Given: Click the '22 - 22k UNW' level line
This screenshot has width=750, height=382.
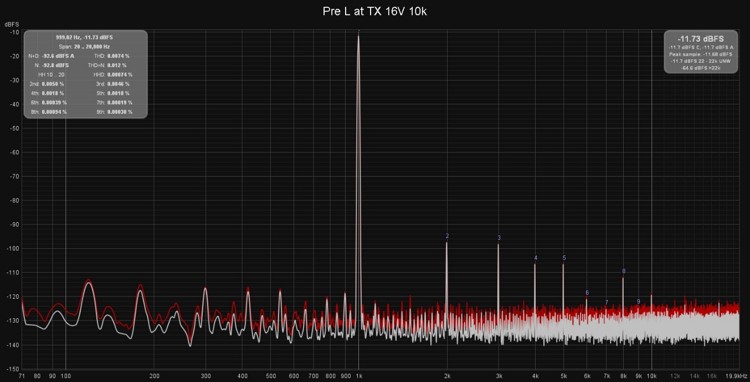Looking at the screenshot, I should pyautogui.click(x=700, y=61).
